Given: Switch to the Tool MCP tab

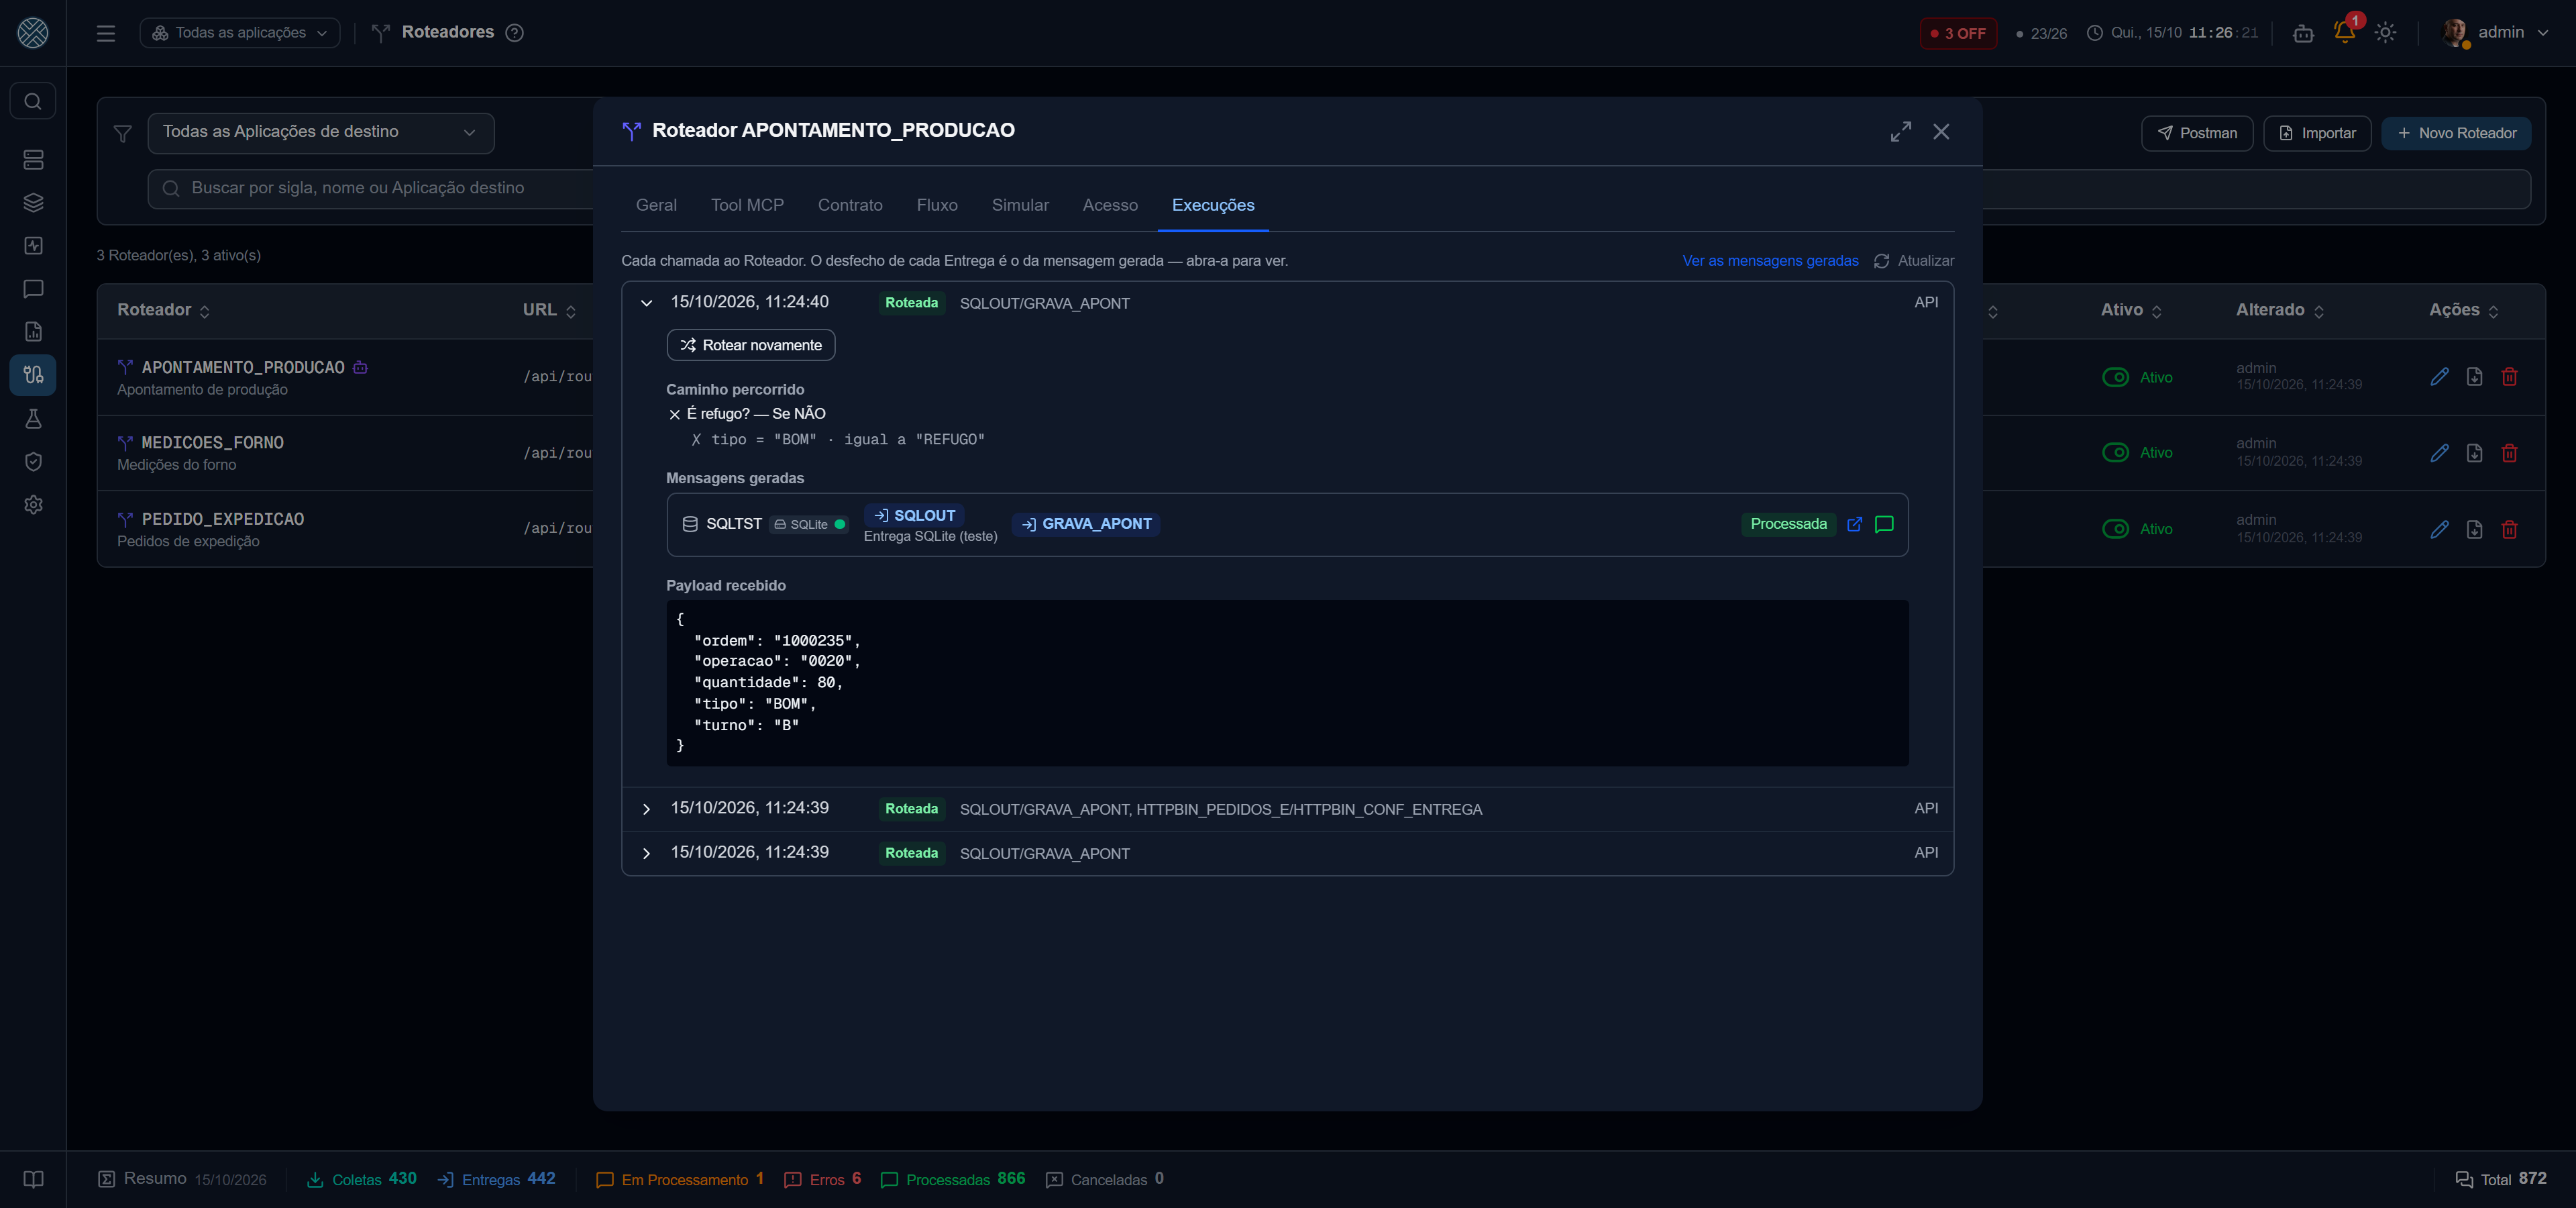Looking at the screenshot, I should click(x=747, y=205).
